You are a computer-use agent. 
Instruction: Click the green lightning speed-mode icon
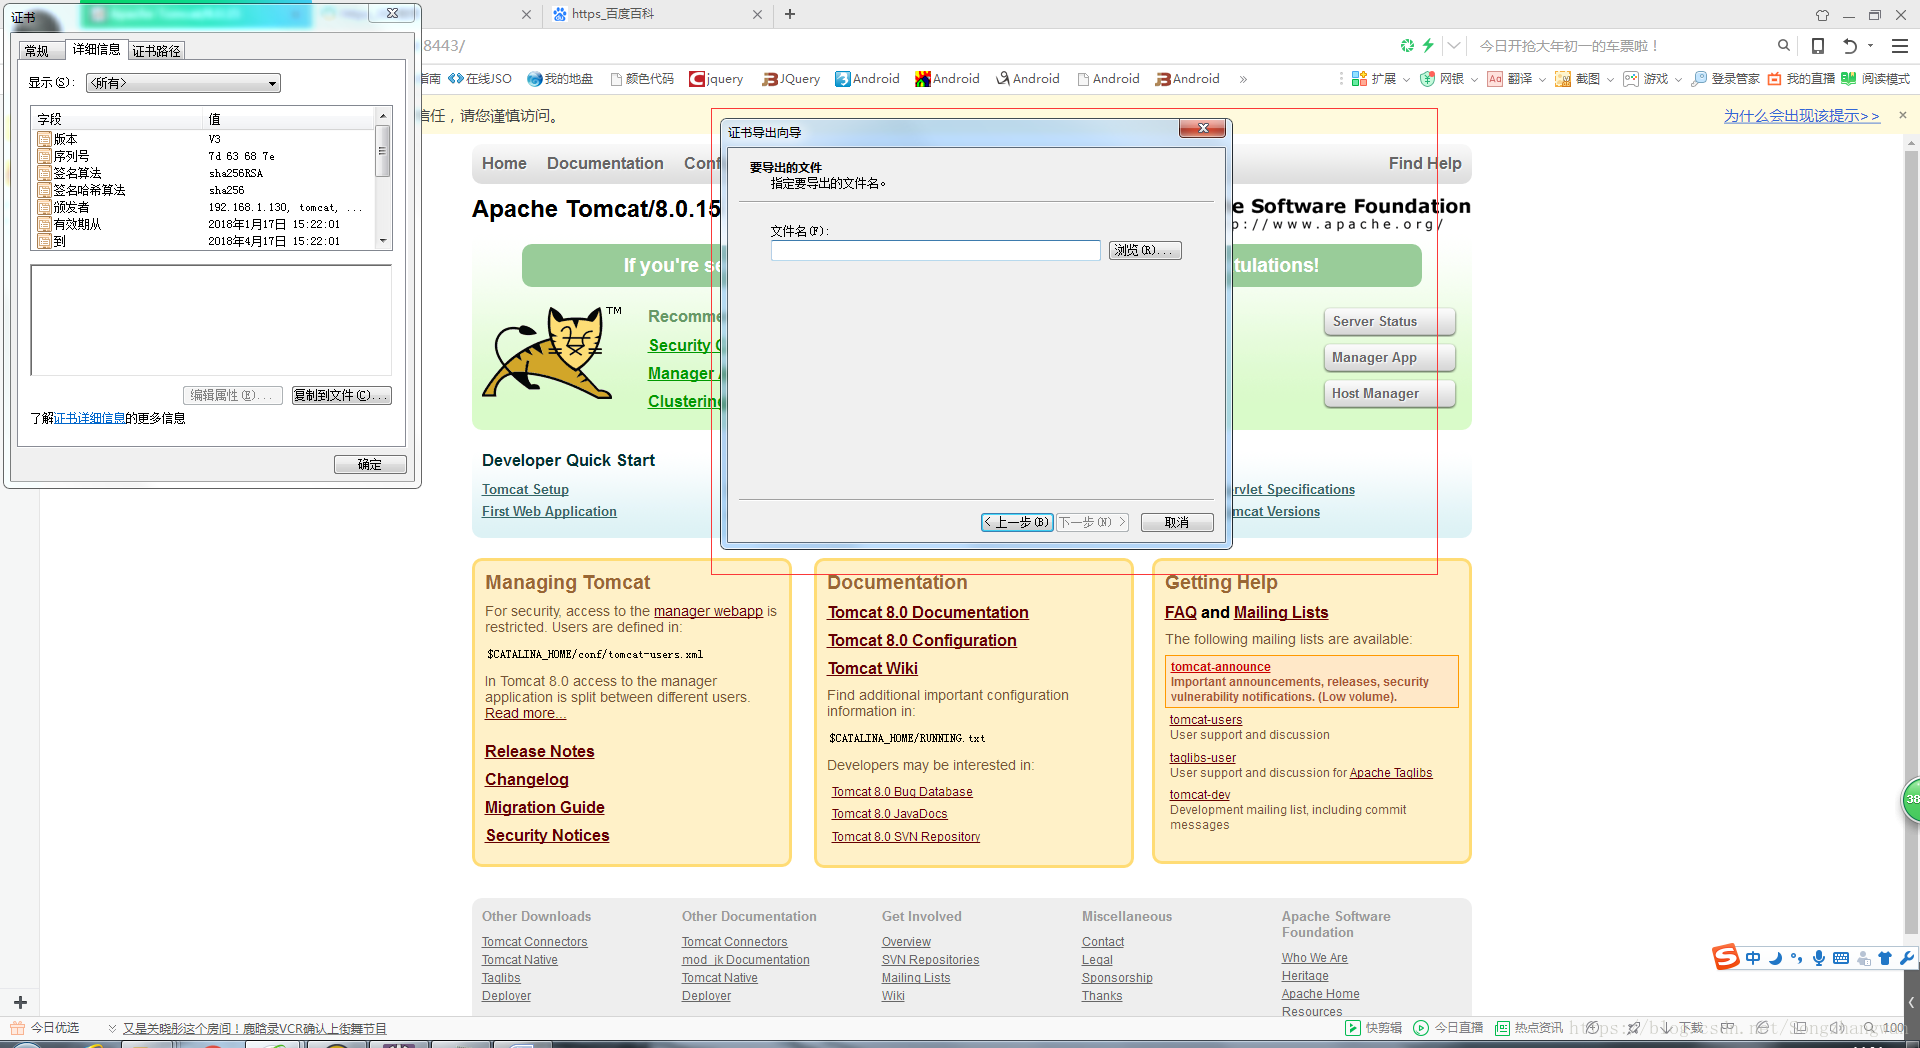pos(1428,46)
